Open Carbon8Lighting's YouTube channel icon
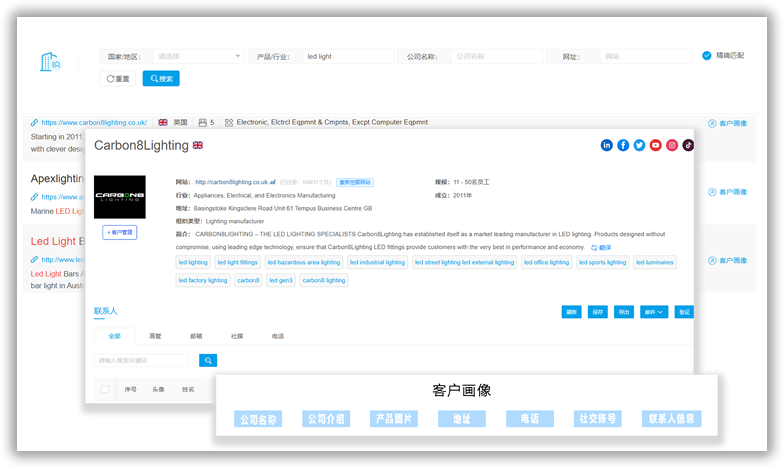This screenshot has width=784, height=468. pyautogui.click(x=656, y=145)
